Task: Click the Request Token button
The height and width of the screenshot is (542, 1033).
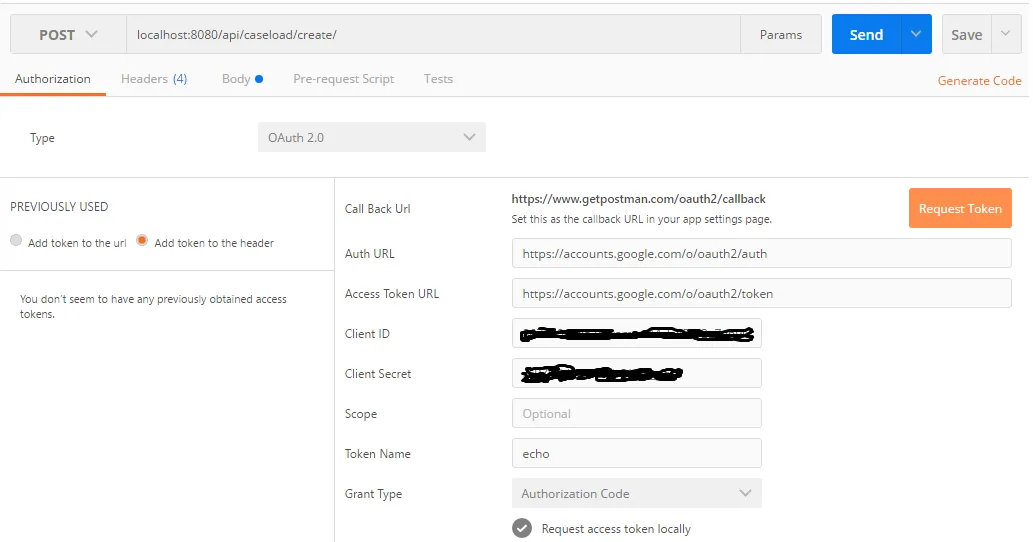Action: [x=959, y=209]
